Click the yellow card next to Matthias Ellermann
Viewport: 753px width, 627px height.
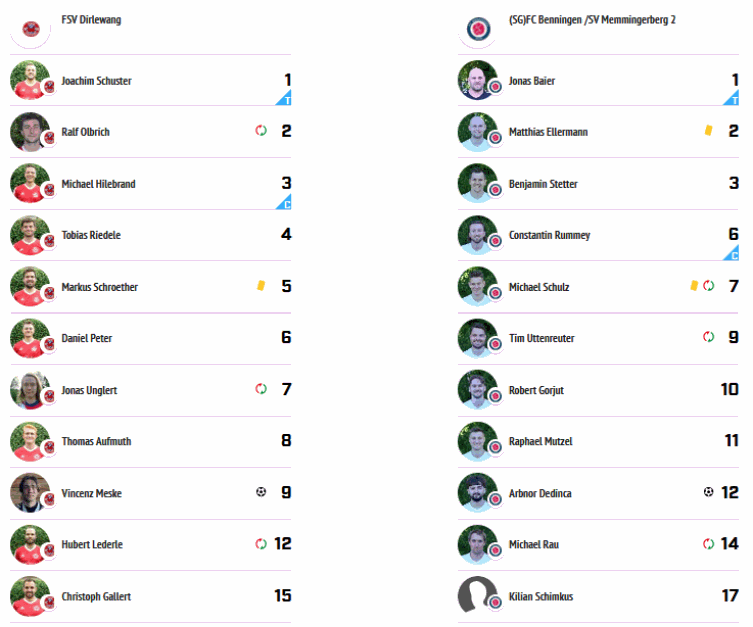click(708, 131)
